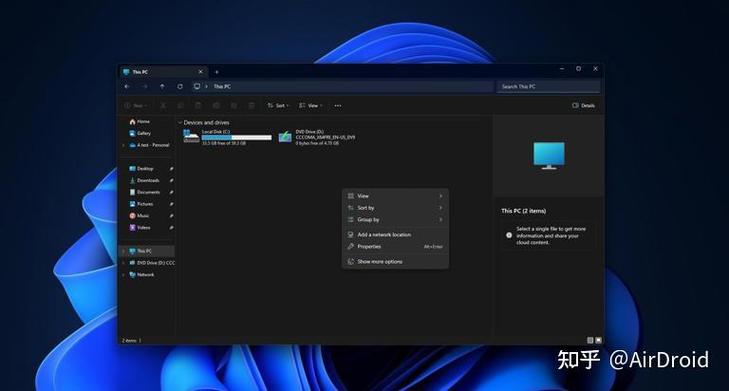Viewport: 729px width, 391px height.
Task: Click the Delete trash icon
Action: click(x=252, y=106)
